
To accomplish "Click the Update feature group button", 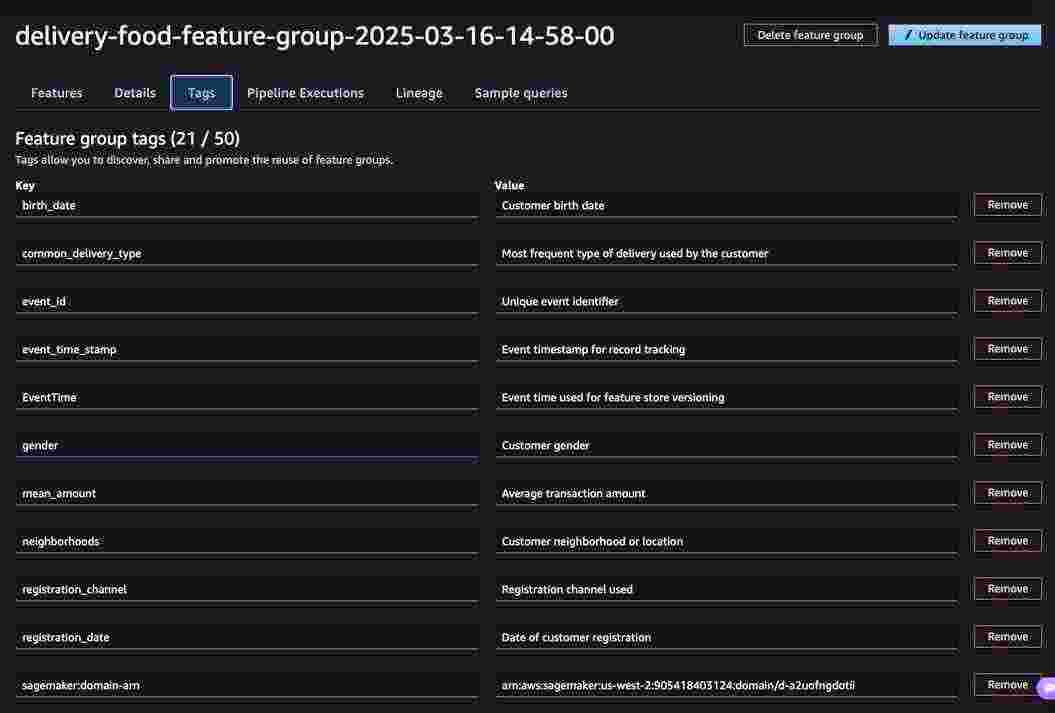I will point(965,35).
